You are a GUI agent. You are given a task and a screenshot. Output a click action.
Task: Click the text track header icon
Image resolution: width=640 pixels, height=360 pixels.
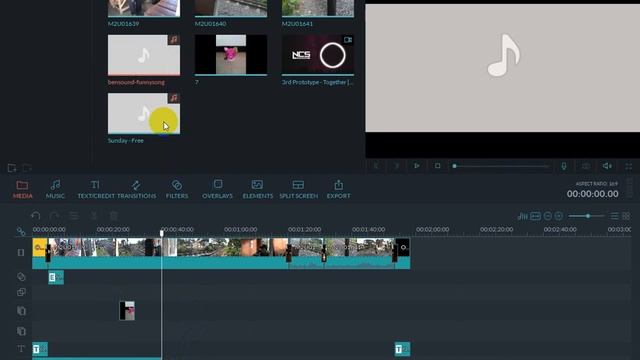pos(21,349)
